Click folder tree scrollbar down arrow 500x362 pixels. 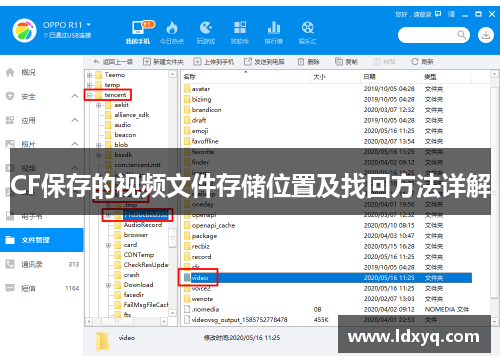coord(172,313)
